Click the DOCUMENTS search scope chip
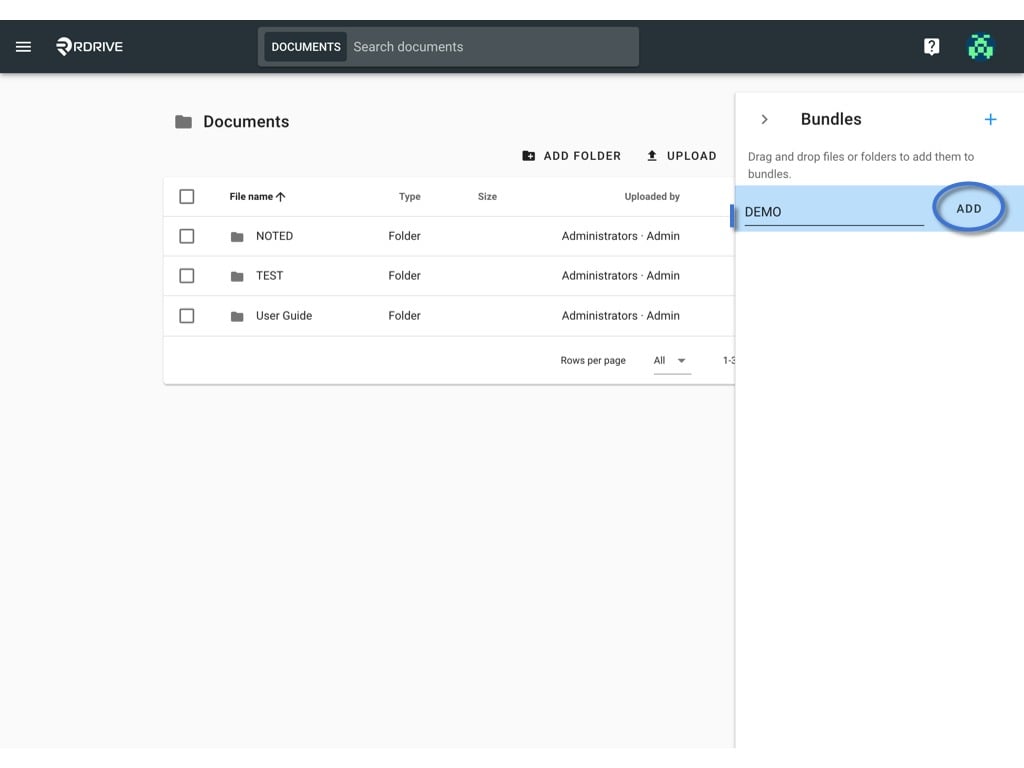This screenshot has height=768, width=1024. point(306,47)
